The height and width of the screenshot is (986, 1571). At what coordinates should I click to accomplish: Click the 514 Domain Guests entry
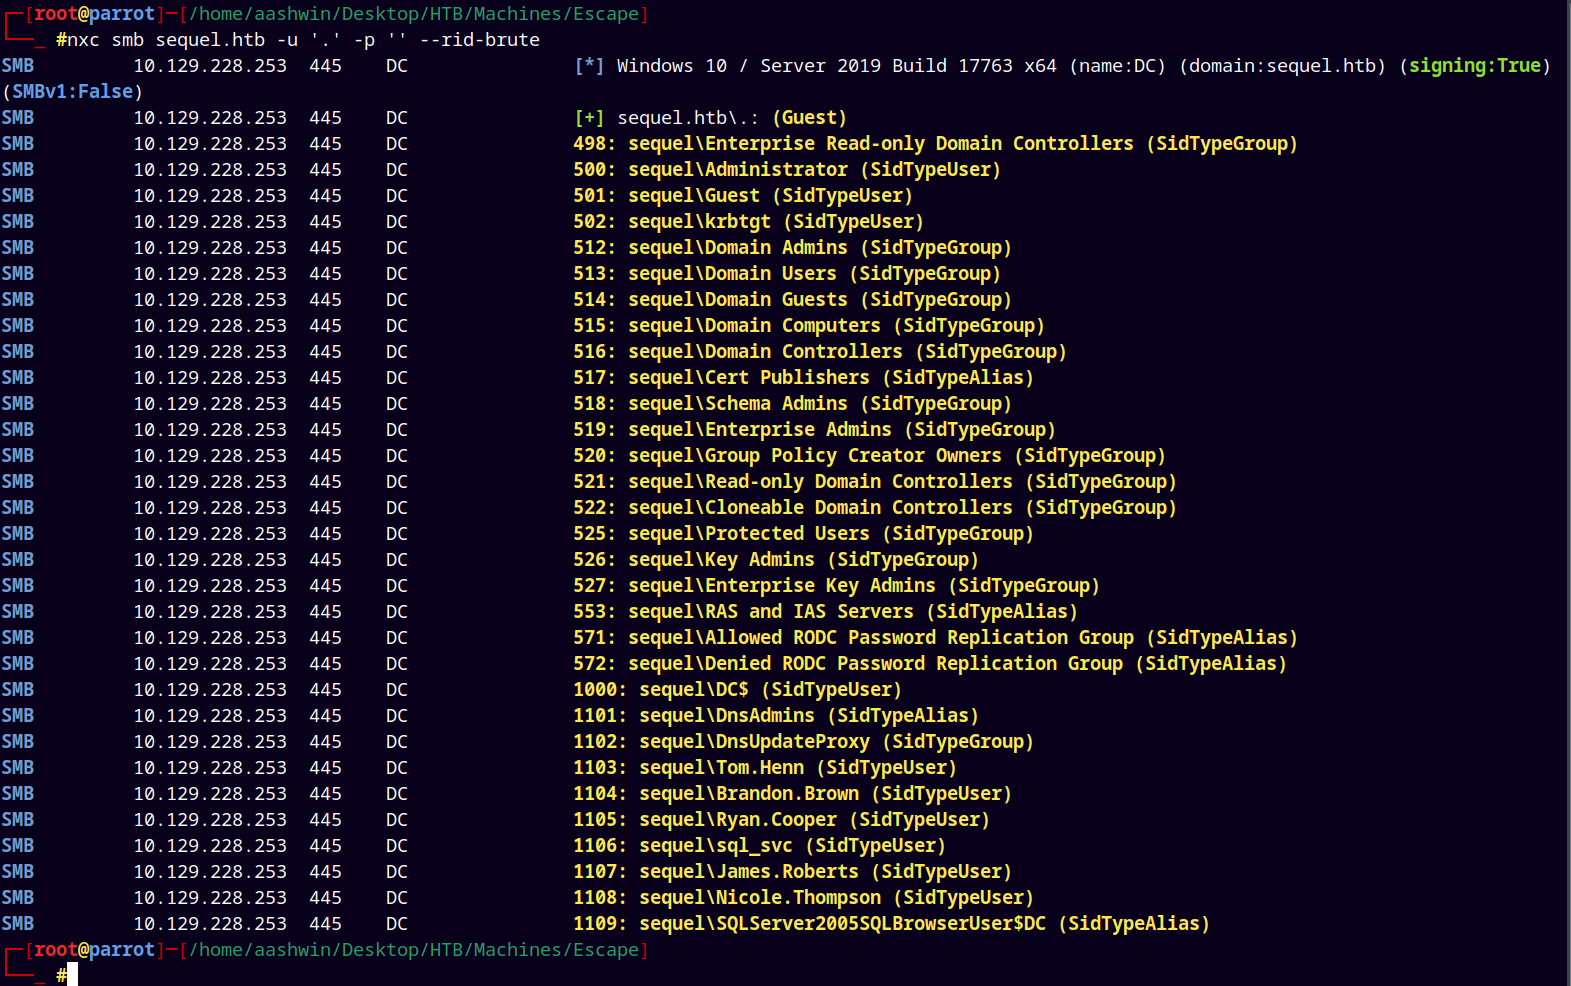tap(793, 300)
